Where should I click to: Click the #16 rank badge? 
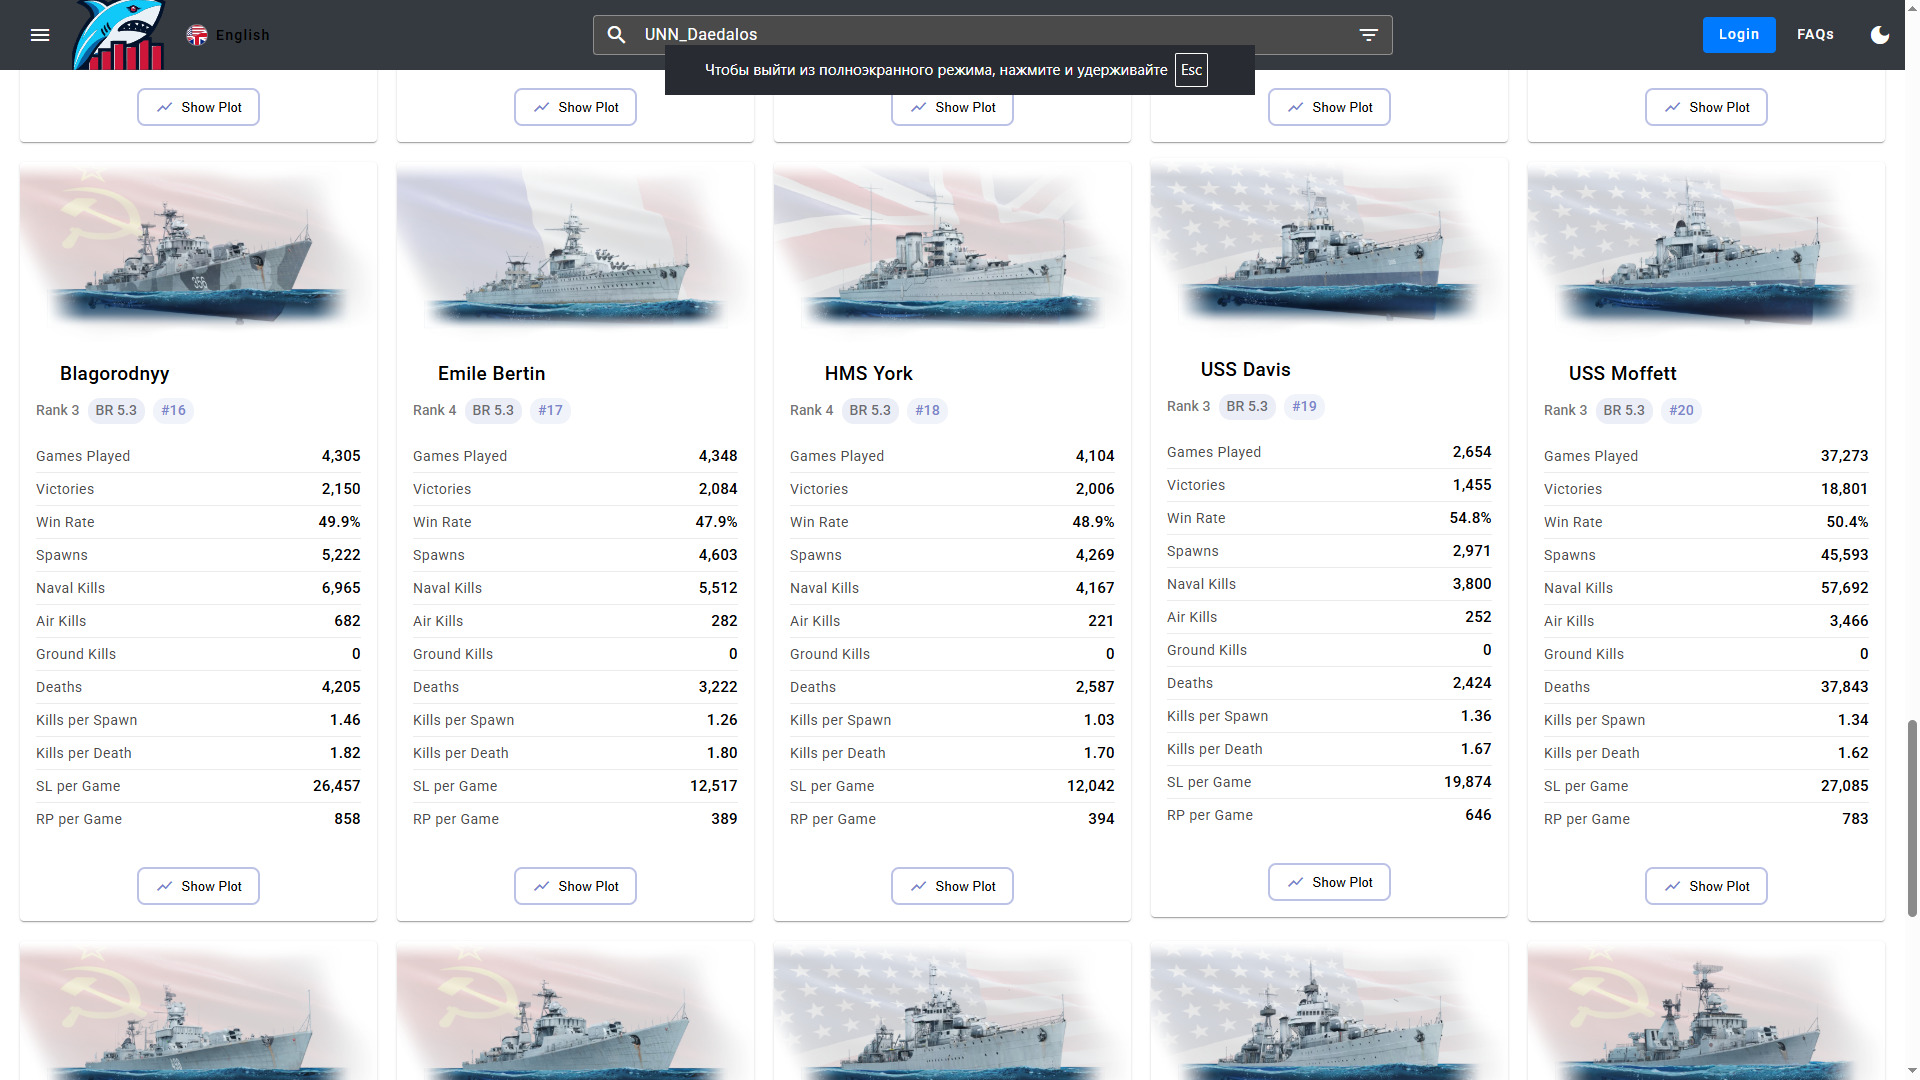pos(173,411)
